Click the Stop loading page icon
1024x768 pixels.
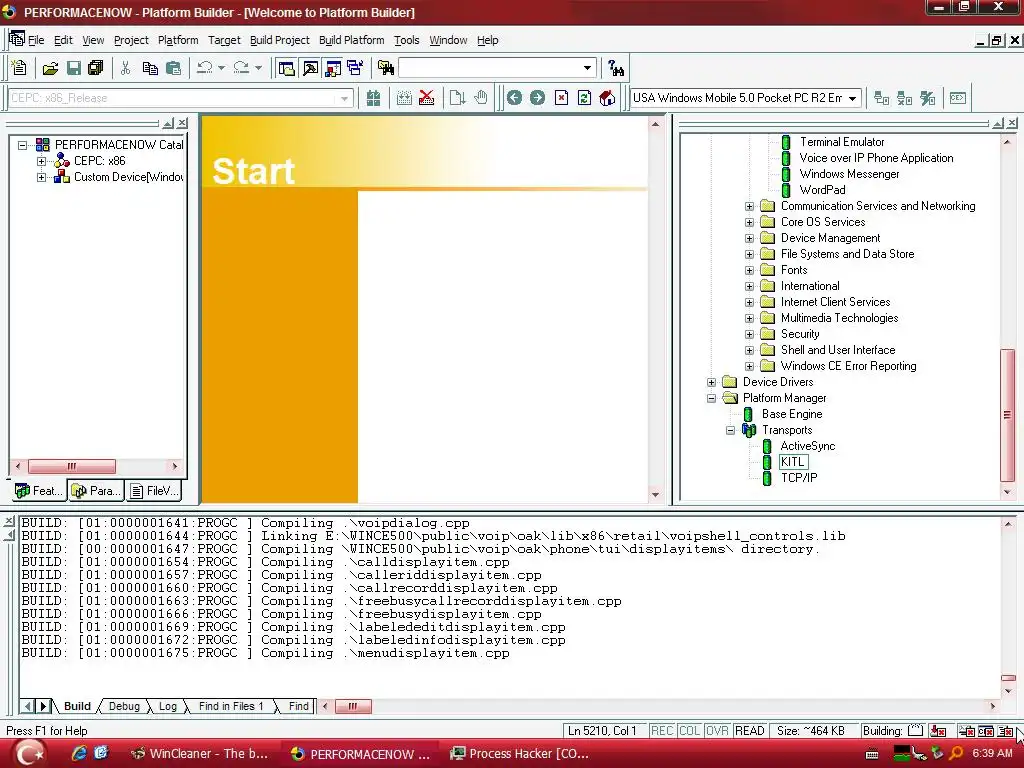click(561, 98)
